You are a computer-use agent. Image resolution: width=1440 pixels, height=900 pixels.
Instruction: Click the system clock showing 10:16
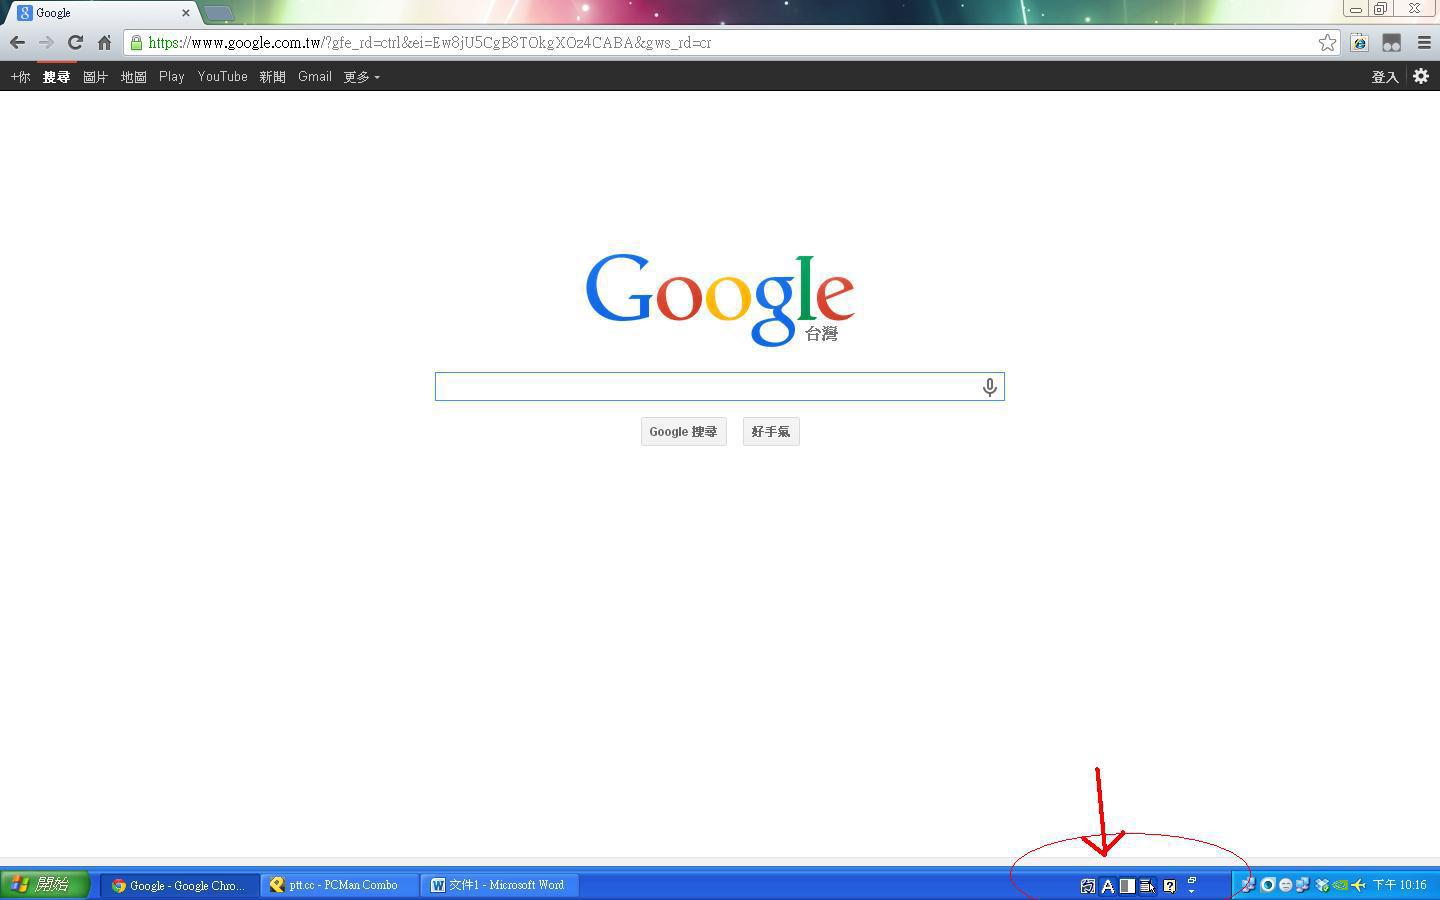click(x=1399, y=885)
